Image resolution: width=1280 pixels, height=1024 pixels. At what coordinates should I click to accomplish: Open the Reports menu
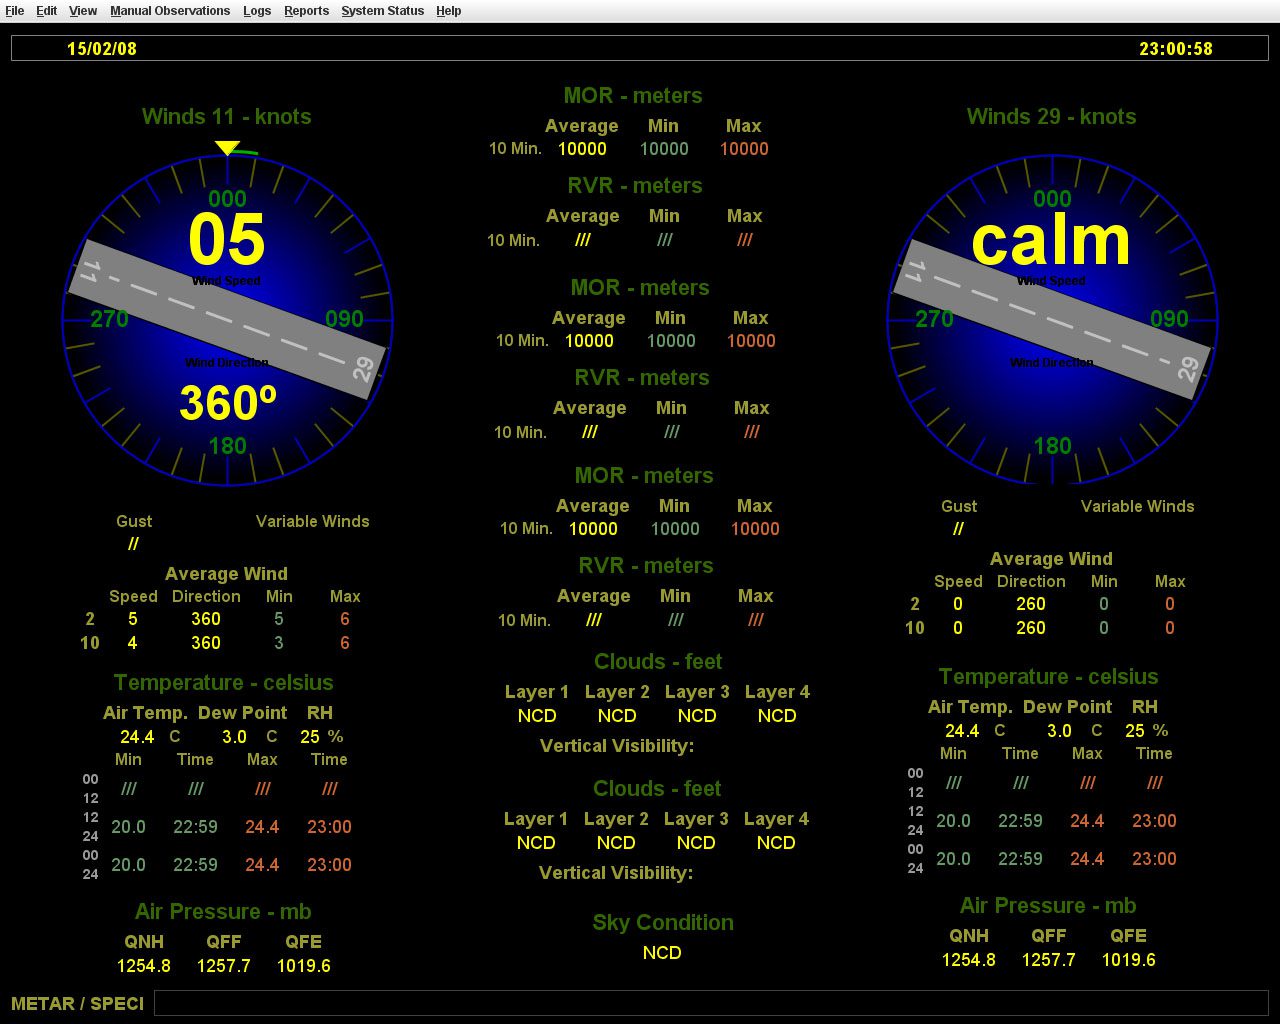[x=306, y=11]
